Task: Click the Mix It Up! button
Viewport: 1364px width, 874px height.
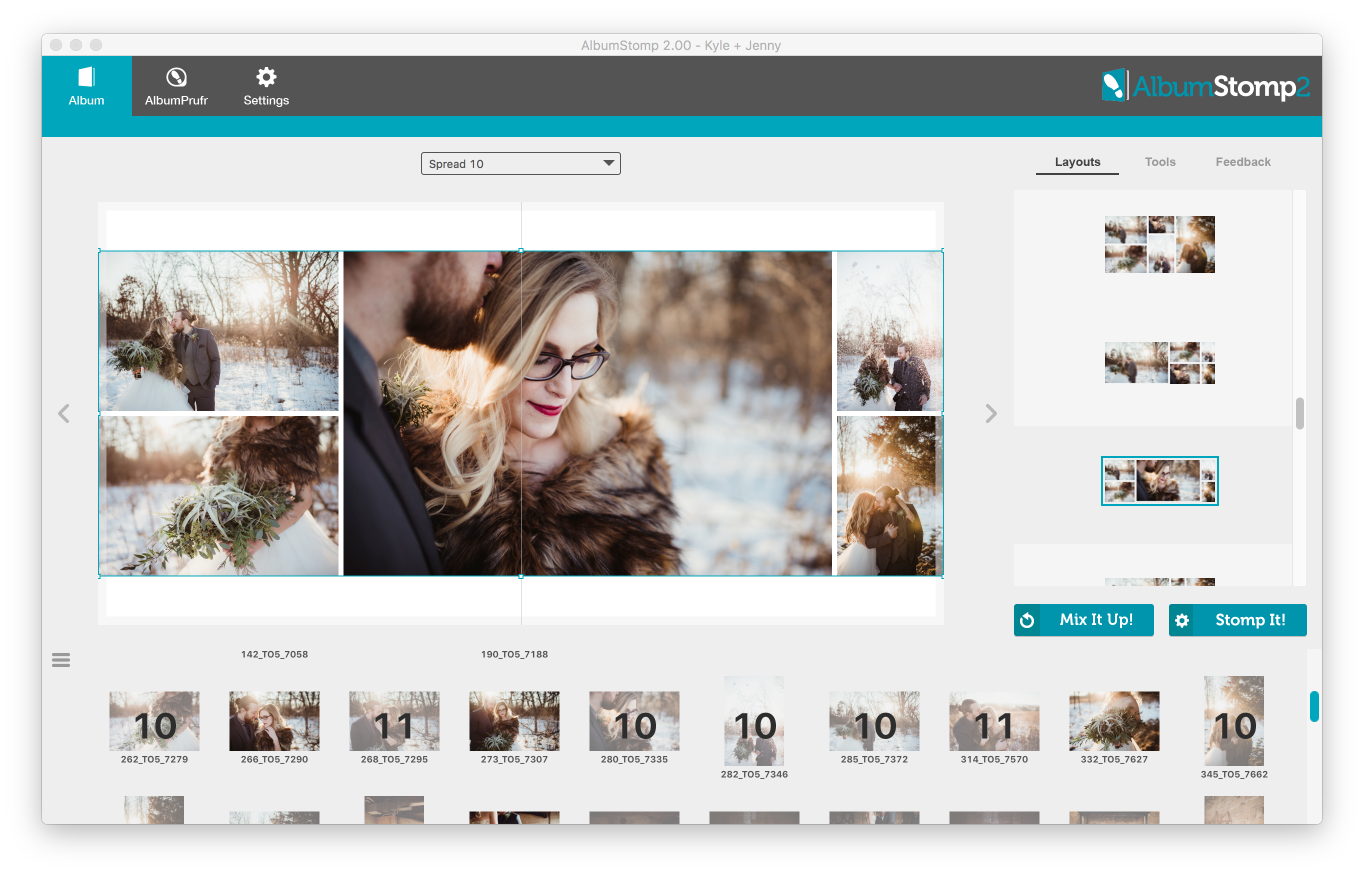Action: click(x=1084, y=620)
